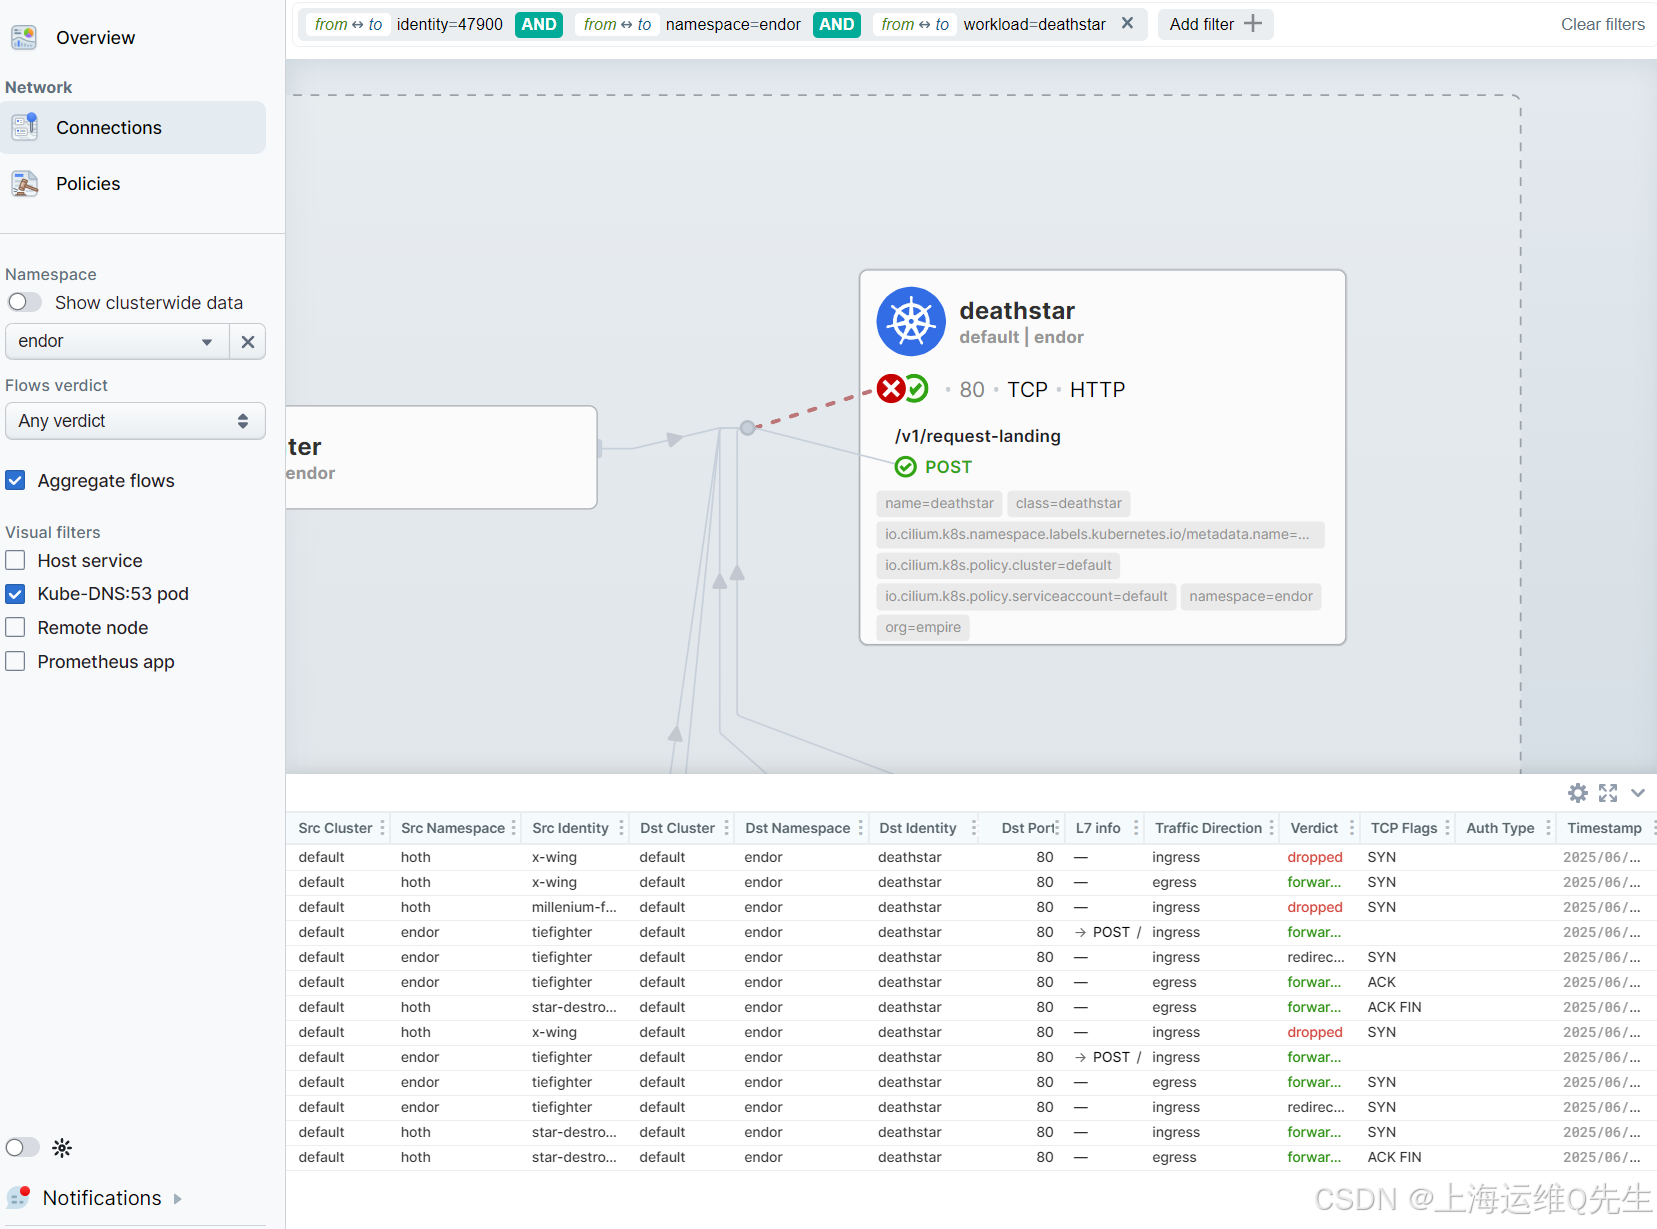Collapse the flows table panel
Screen dimensions: 1657x1229
tap(1638, 793)
